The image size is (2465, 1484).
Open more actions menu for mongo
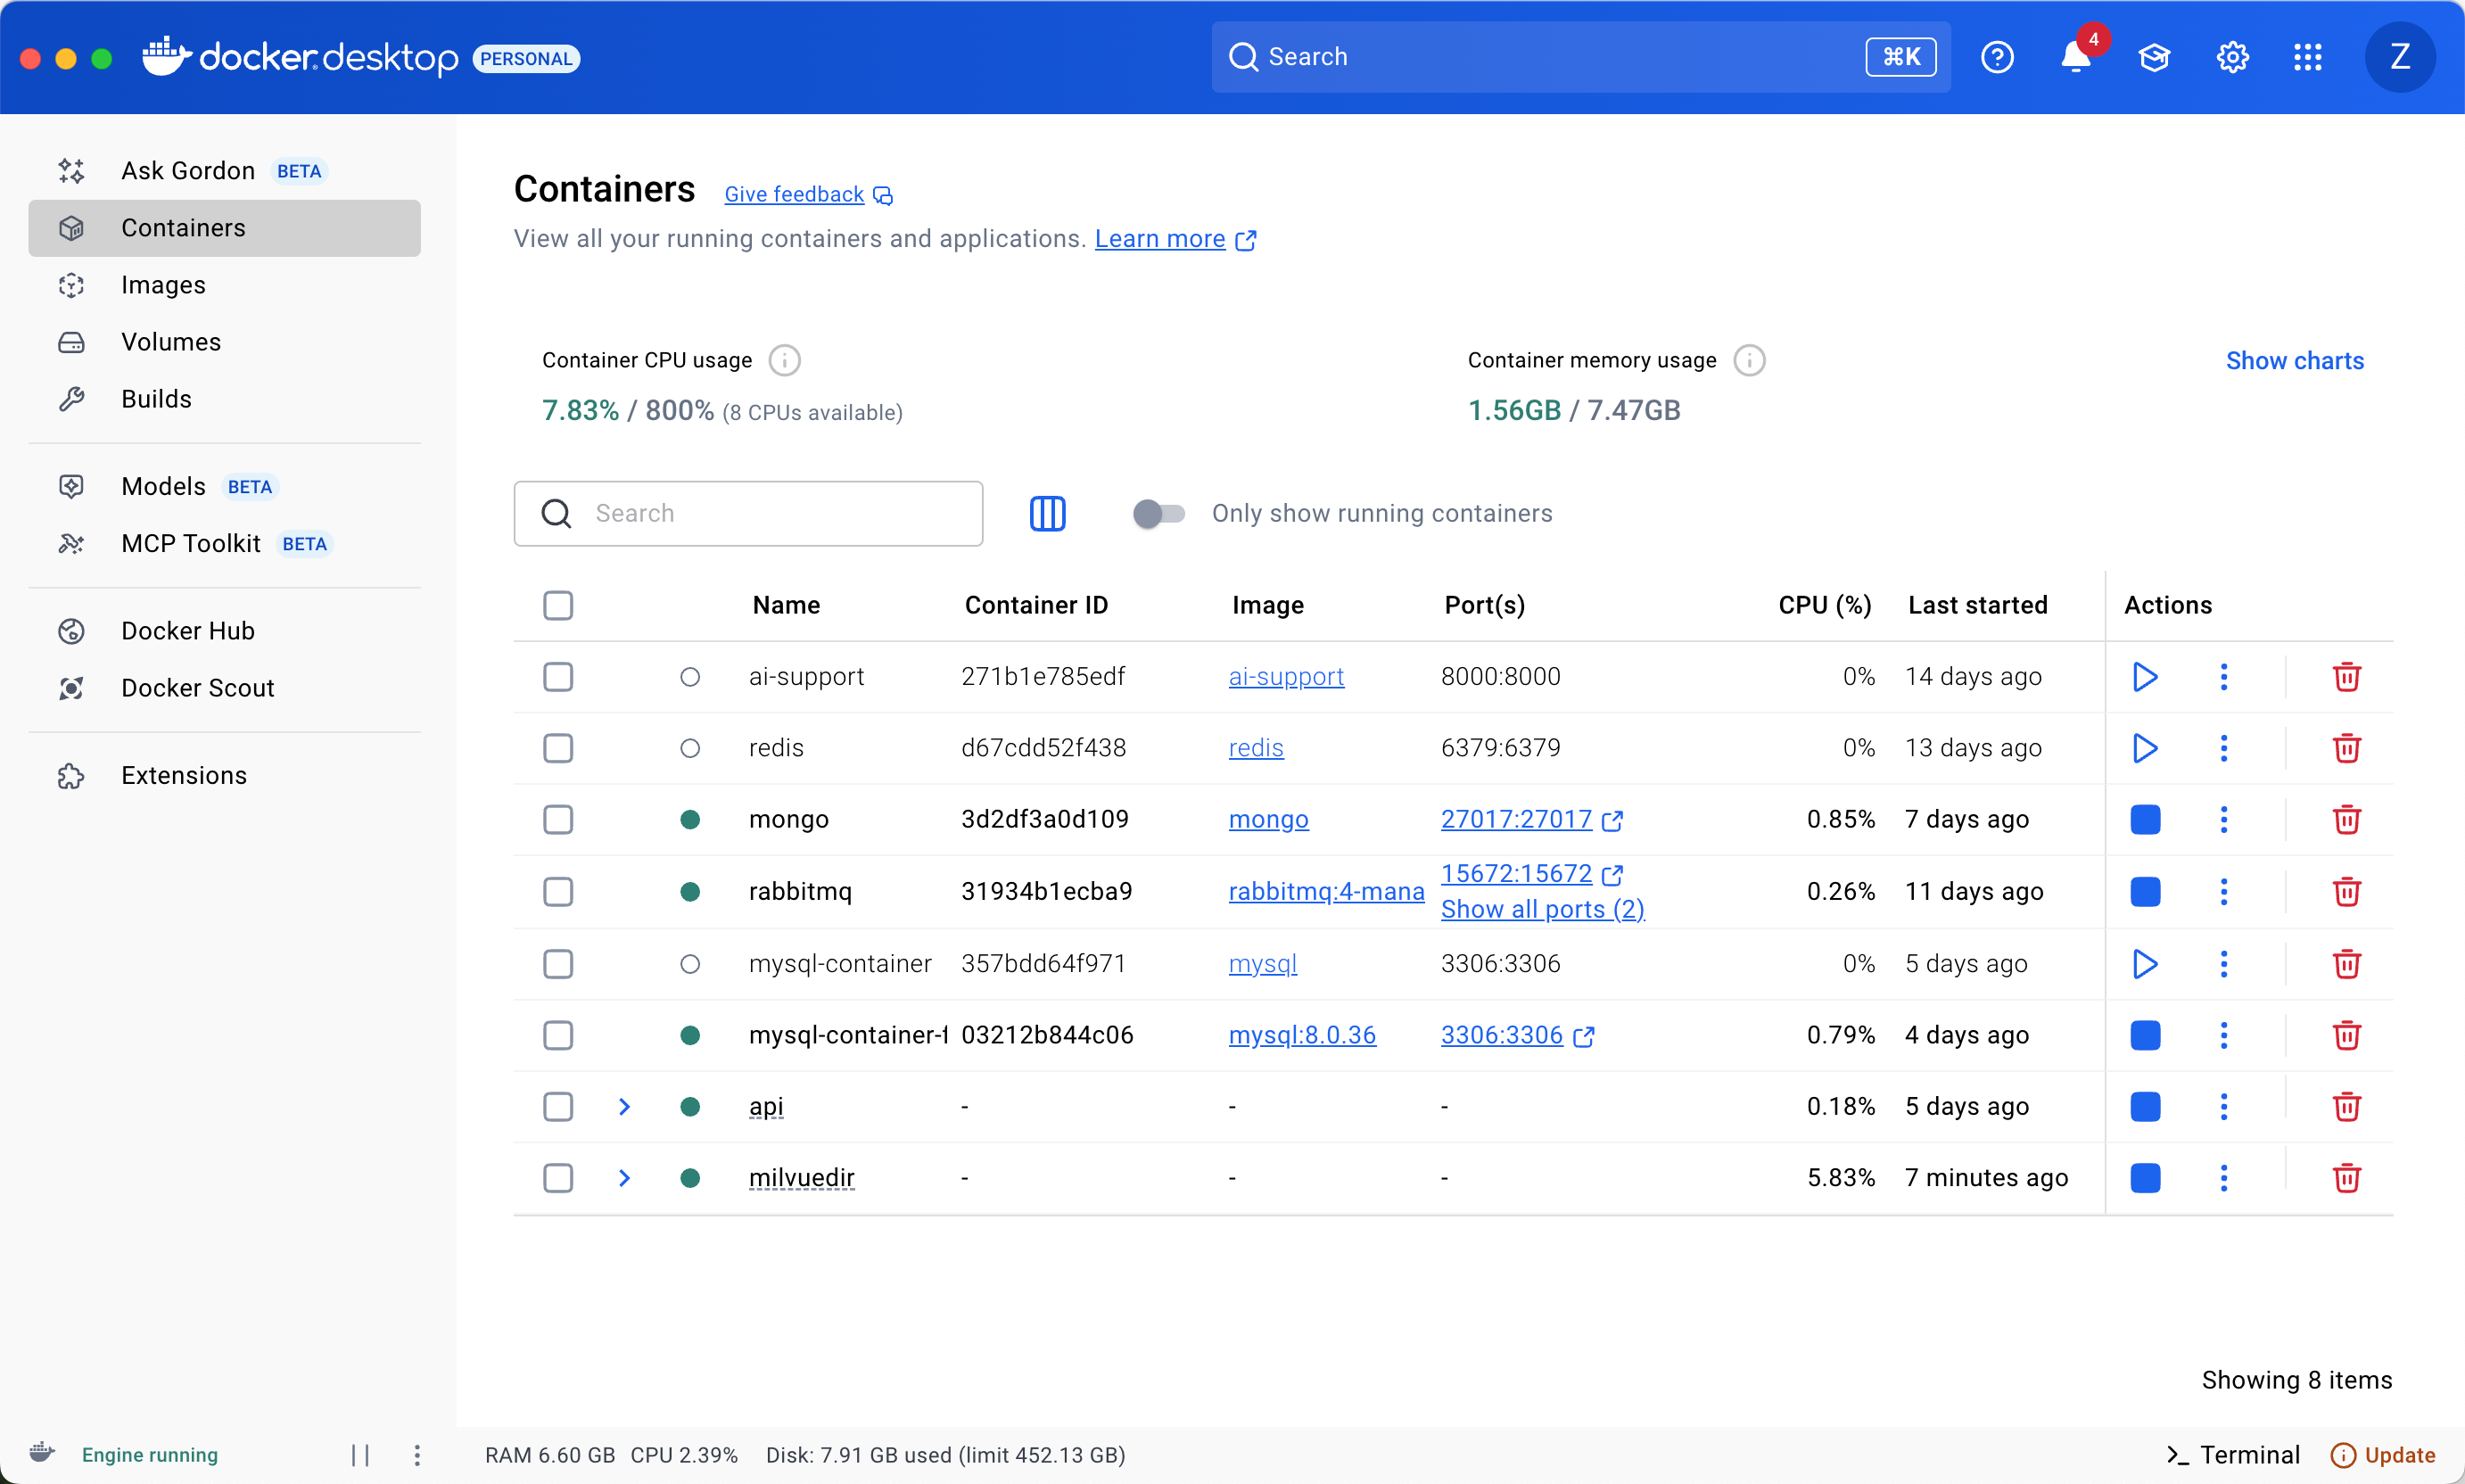tap(2224, 820)
